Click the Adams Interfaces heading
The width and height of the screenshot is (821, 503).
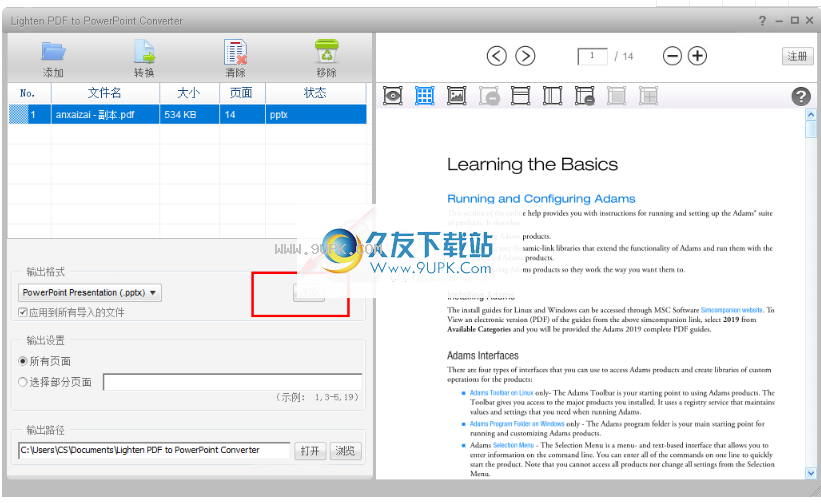pyautogui.click(x=482, y=355)
